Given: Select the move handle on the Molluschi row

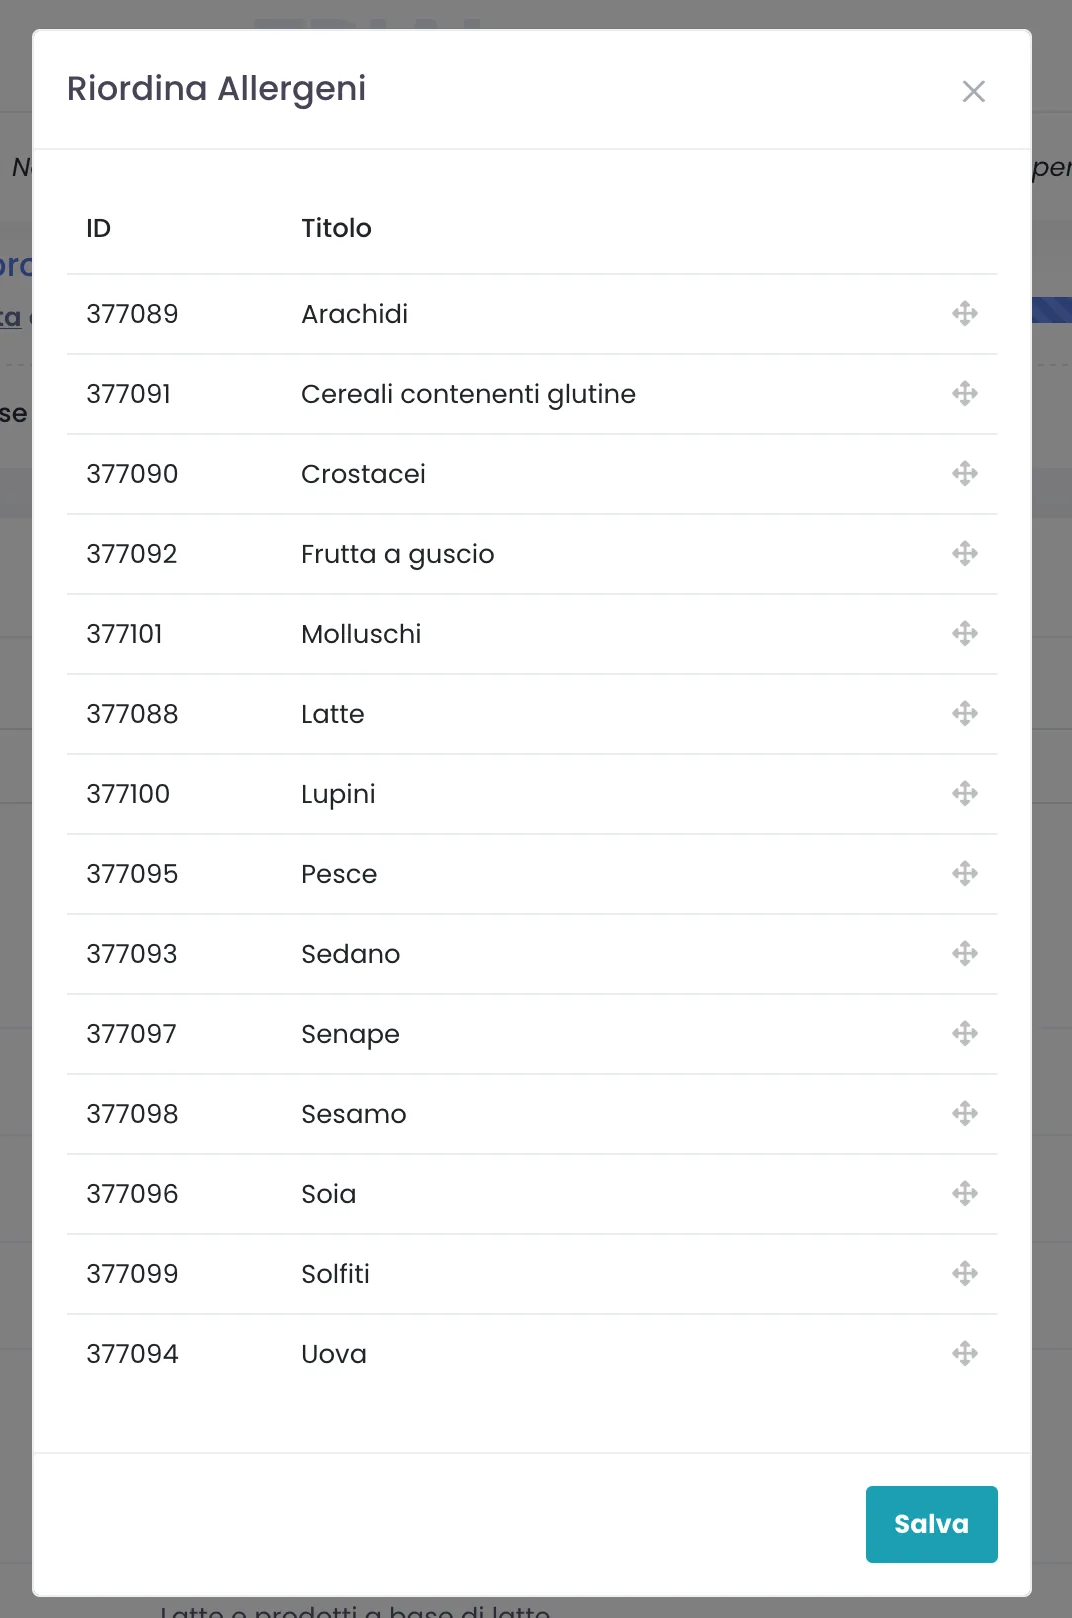Looking at the screenshot, I should click(965, 633).
